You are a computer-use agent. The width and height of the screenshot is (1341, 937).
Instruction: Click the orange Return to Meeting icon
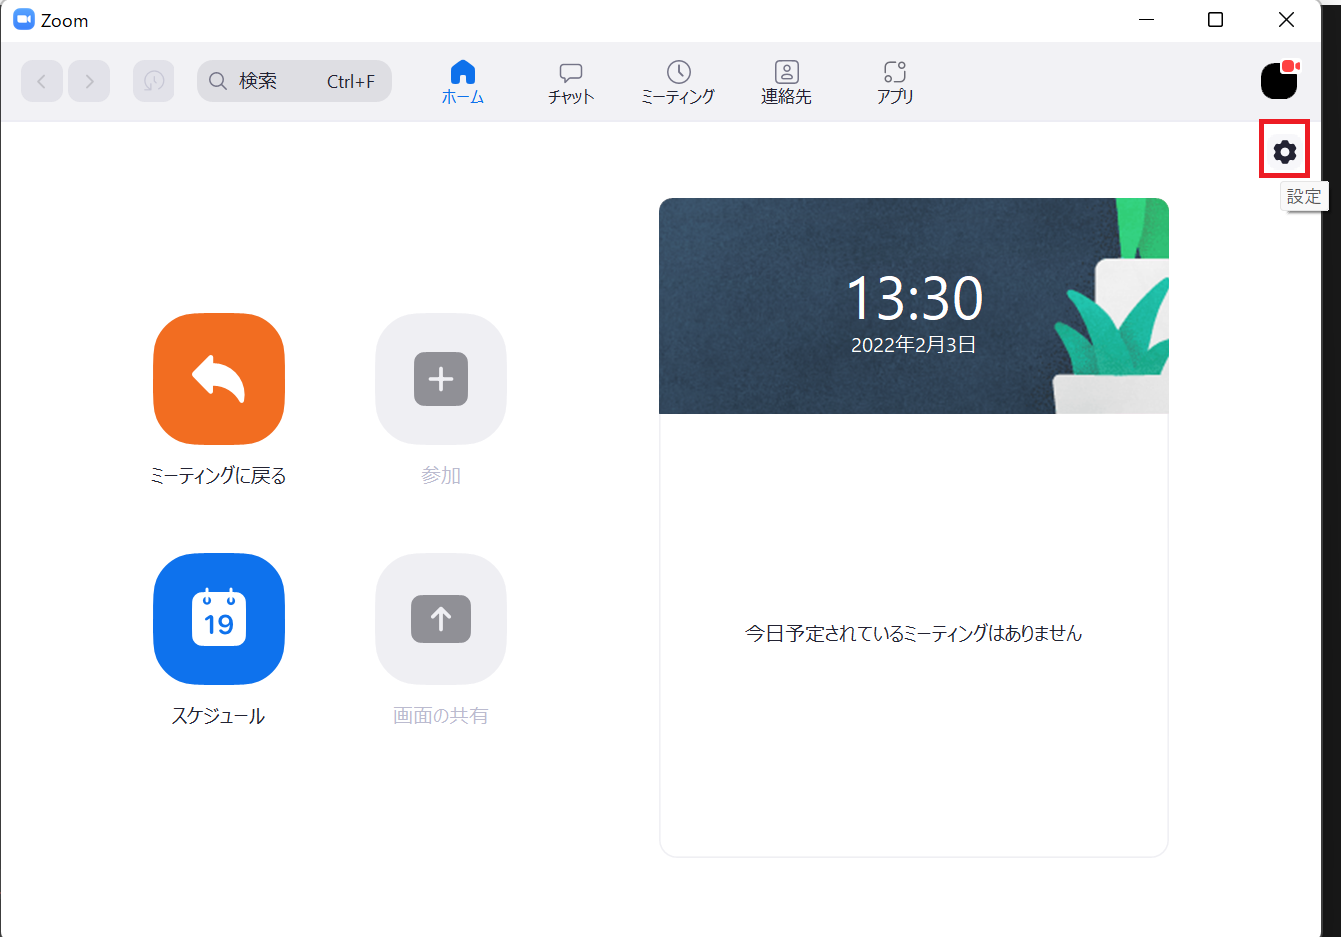tap(219, 379)
